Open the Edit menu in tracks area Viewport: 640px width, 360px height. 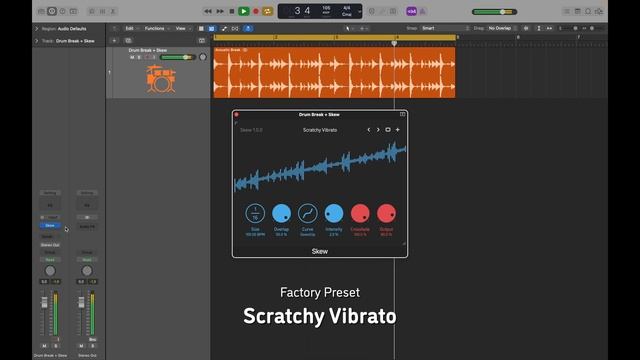point(131,29)
